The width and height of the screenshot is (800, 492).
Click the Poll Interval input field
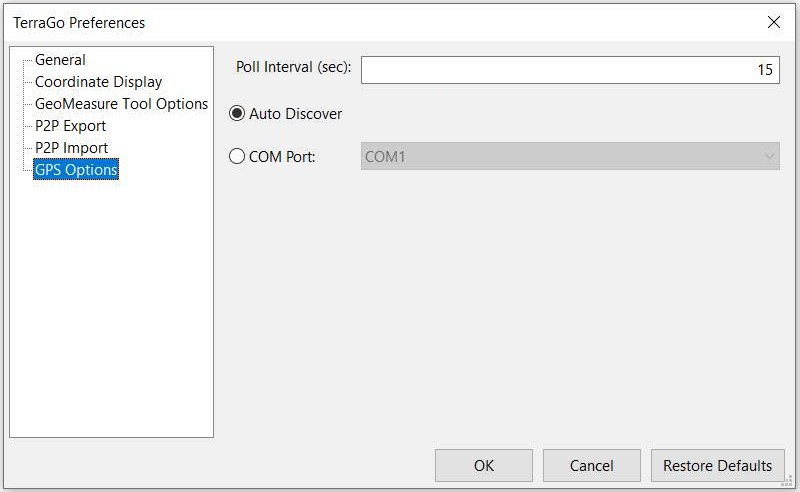[x=570, y=70]
